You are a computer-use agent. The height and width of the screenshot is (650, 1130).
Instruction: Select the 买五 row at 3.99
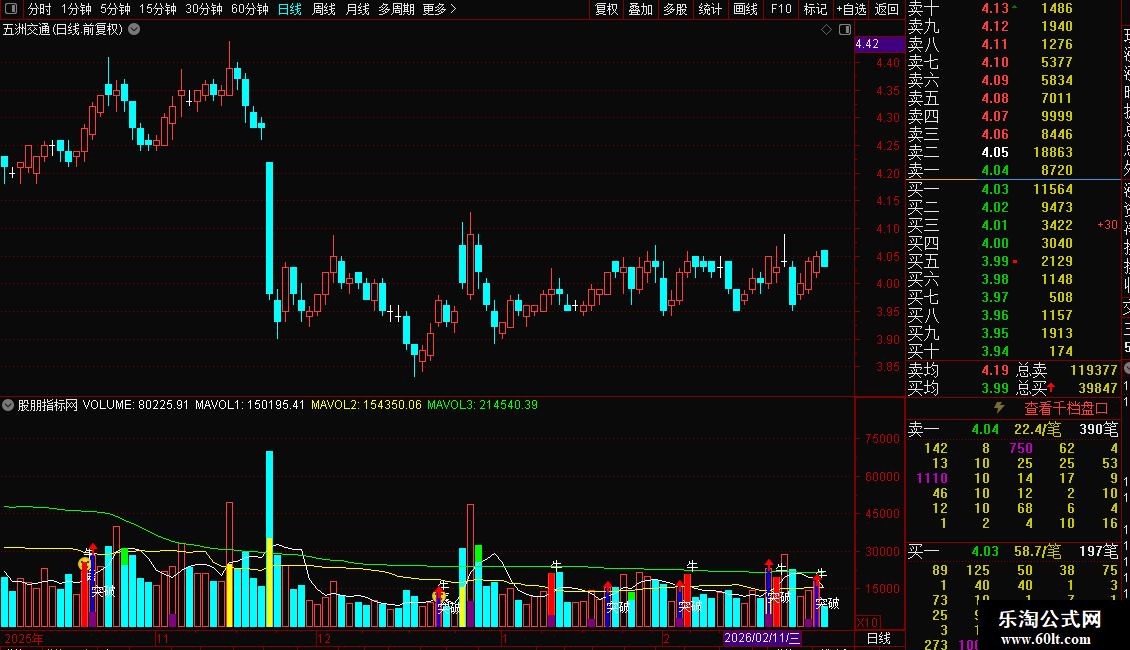pyautogui.click(x=1013, y=262)
